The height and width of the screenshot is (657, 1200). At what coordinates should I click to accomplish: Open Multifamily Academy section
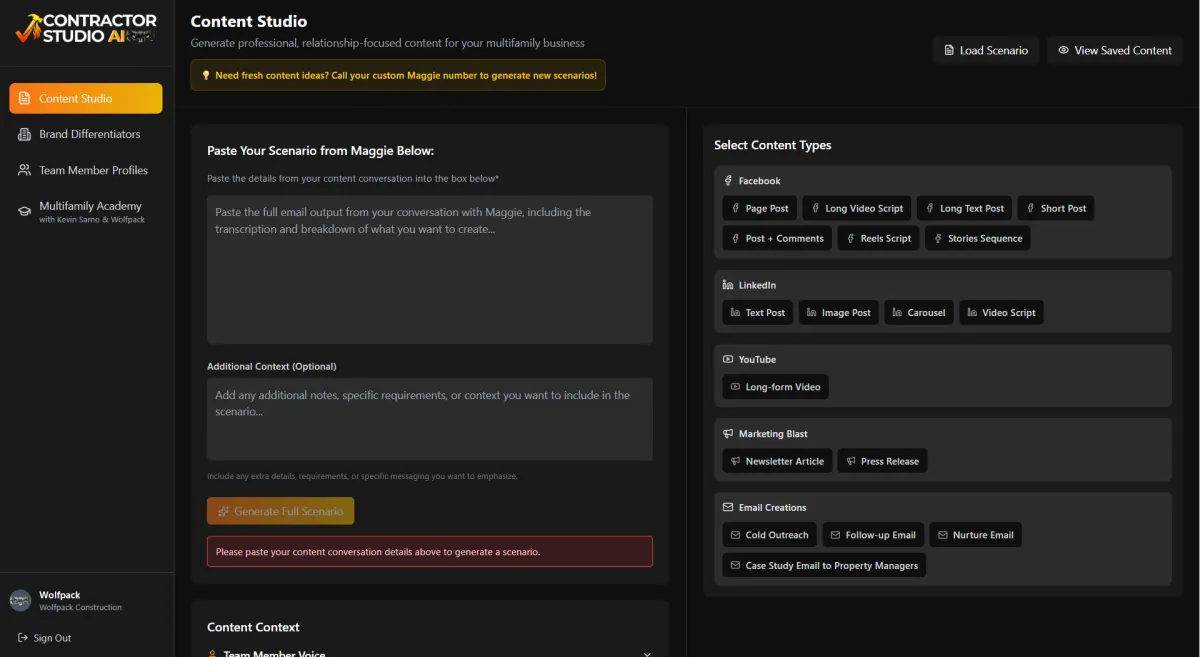click(x=86, y=211)
